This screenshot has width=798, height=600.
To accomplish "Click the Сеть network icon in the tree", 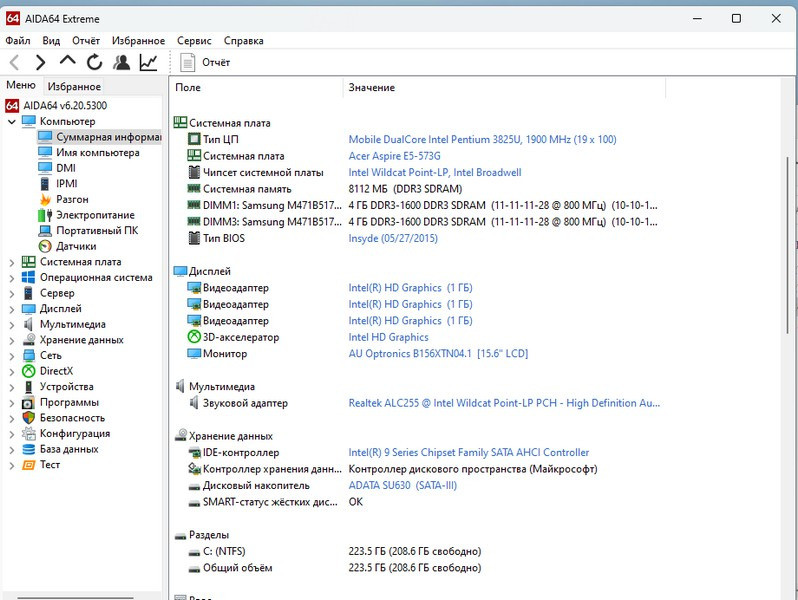I will (x=28, y=356).
